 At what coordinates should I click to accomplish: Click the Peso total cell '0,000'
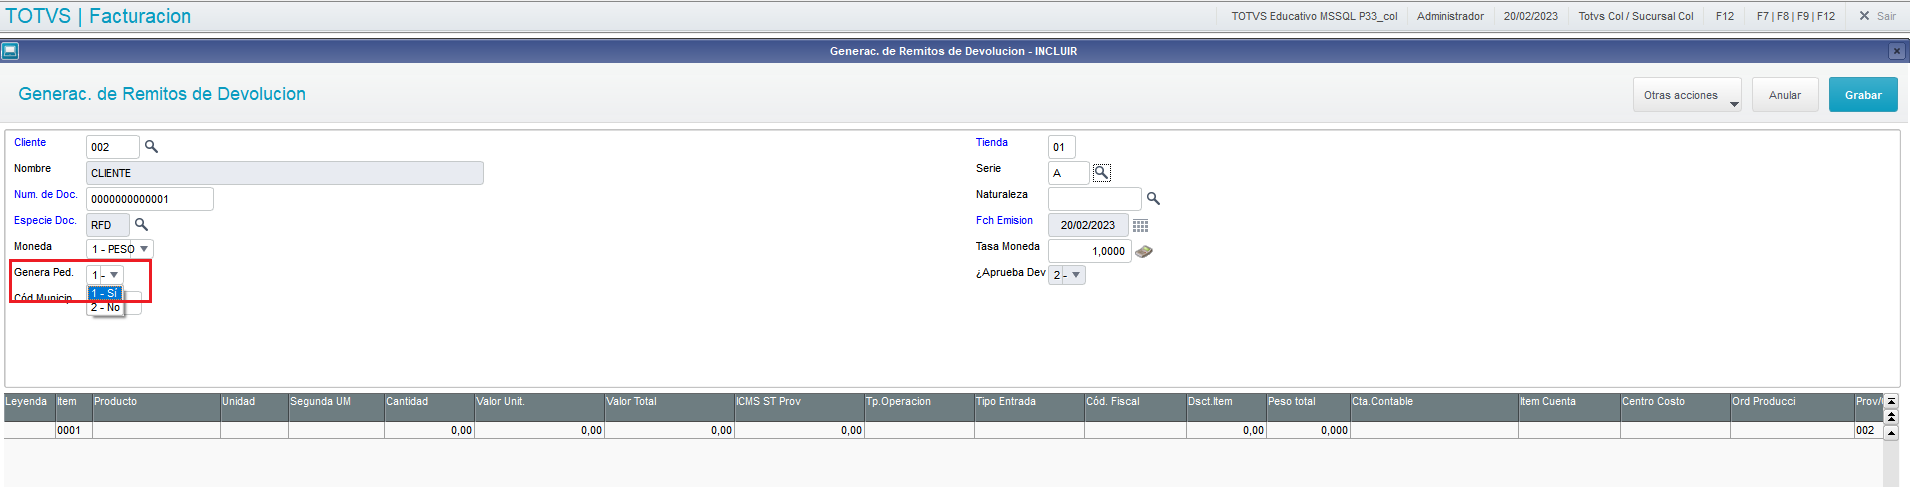click(x=1308, y=430)
